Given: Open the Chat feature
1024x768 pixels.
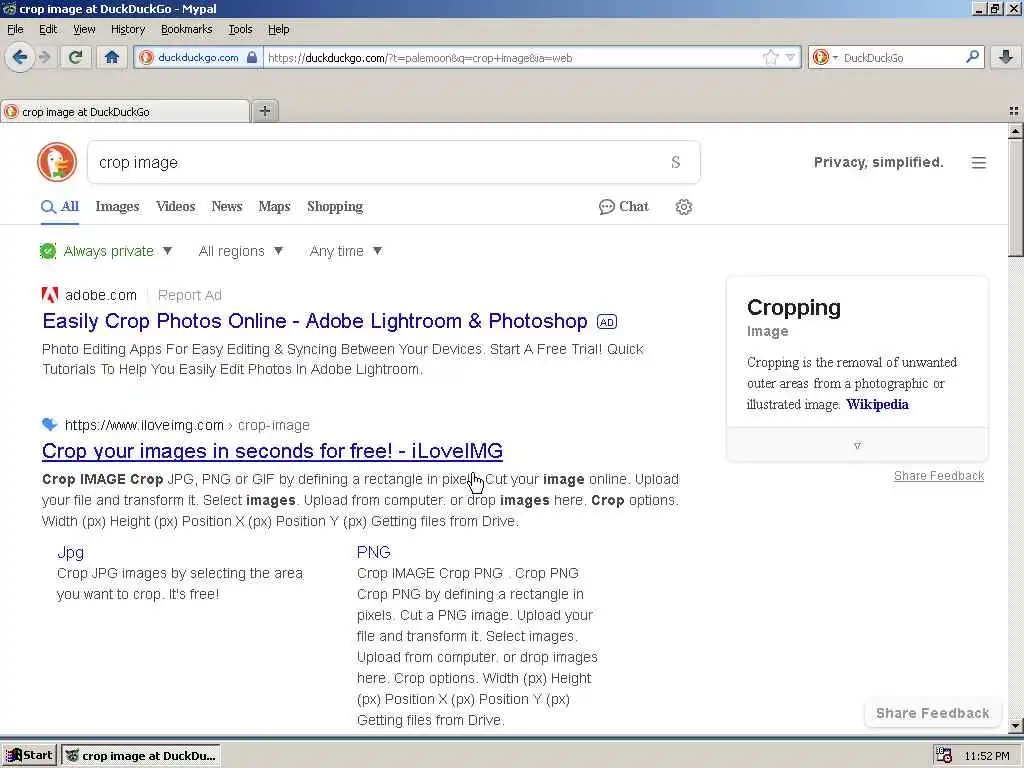Looking at the screenshot, I should pos(624,206).
